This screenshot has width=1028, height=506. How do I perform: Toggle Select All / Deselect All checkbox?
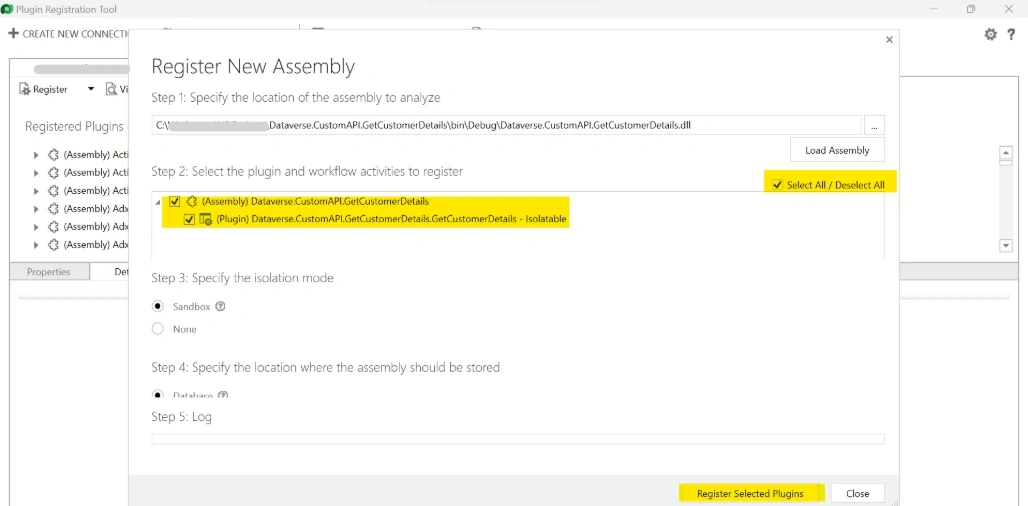(778, 185)
